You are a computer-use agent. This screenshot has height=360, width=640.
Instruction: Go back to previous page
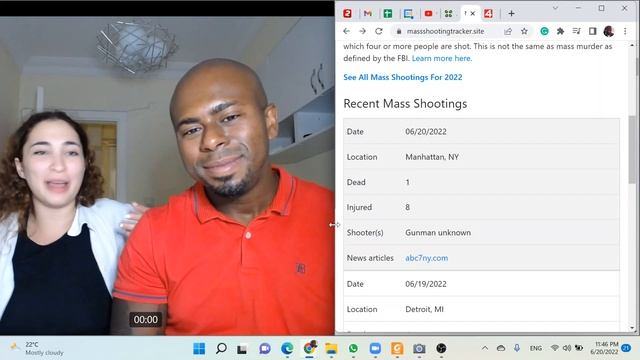[x=347, y=31]
